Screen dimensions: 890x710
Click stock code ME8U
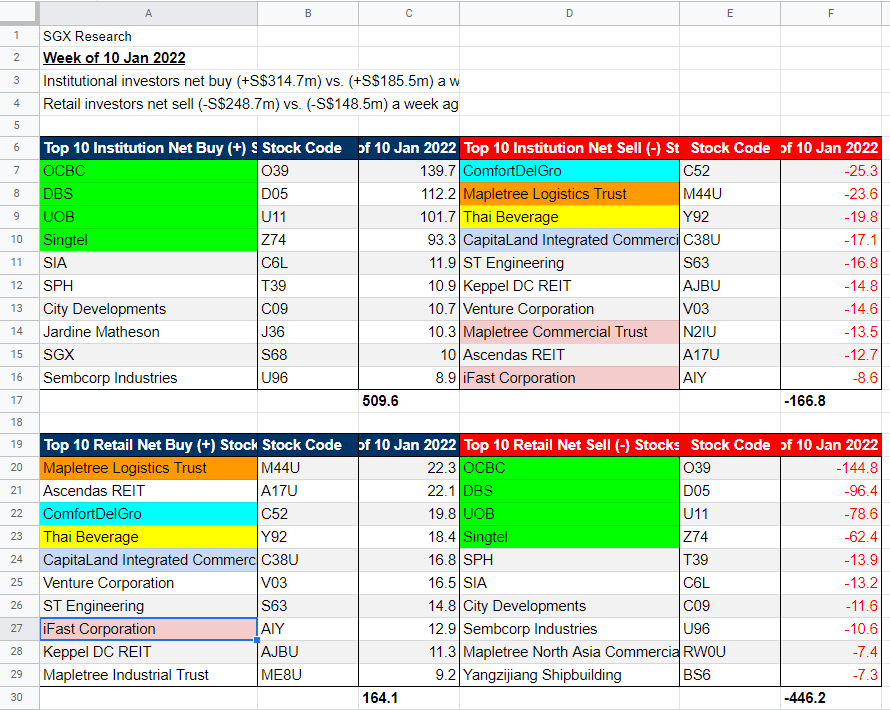308,675
